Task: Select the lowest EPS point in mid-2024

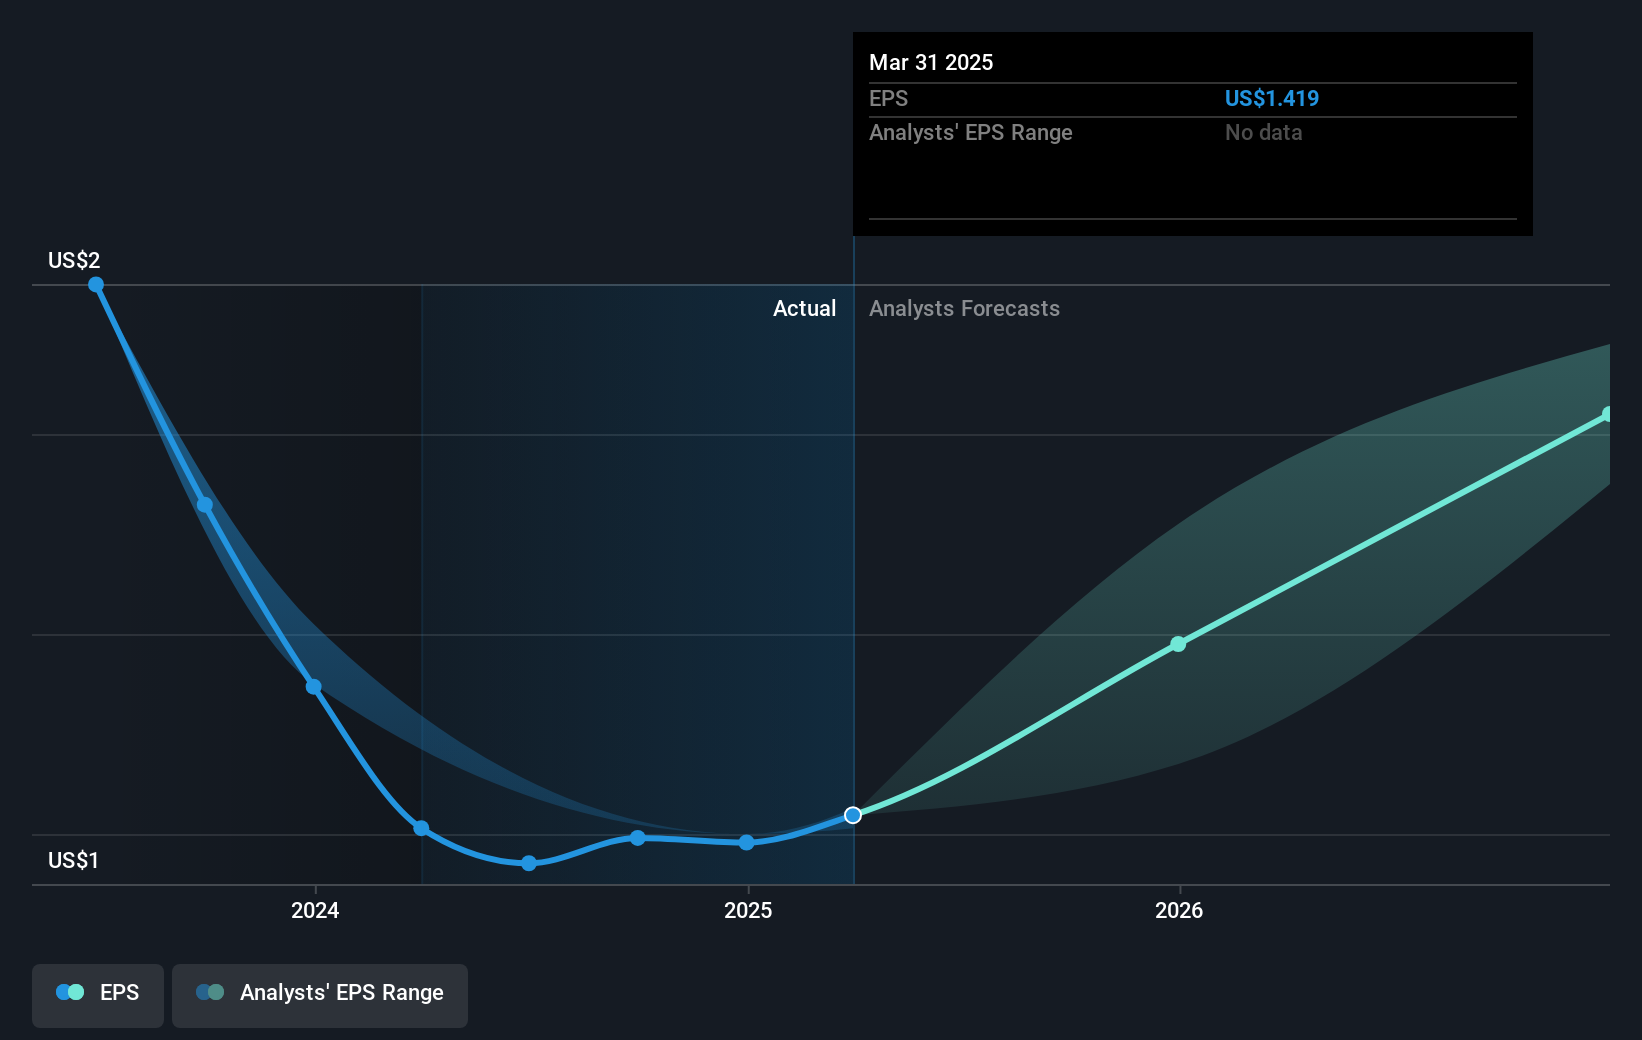Action: pyautogui.click(x=529, y=863)
